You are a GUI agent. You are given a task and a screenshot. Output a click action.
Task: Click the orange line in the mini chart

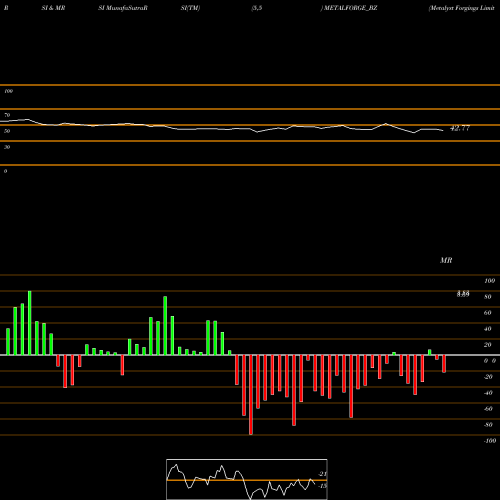(247, 480)
